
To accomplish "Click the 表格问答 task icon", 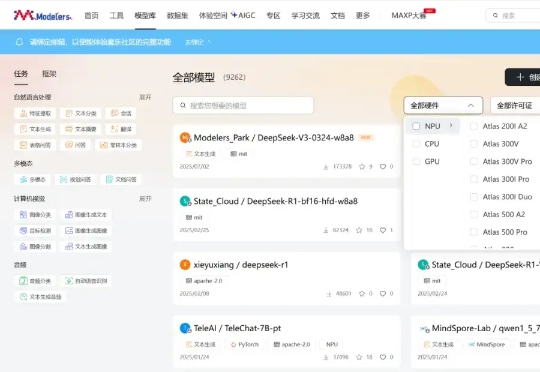I will click(x=23, y=145).
